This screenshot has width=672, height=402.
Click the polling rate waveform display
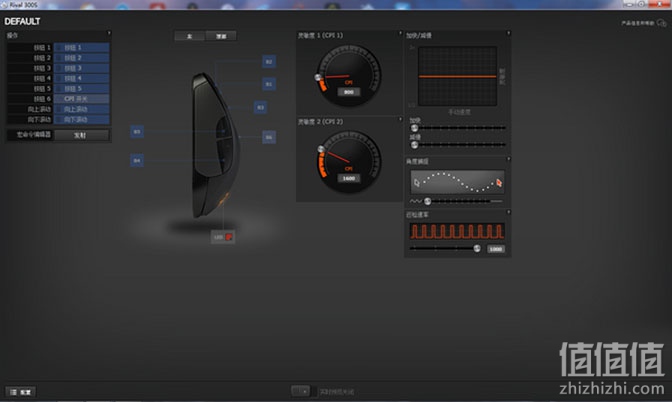coord(457,231)
